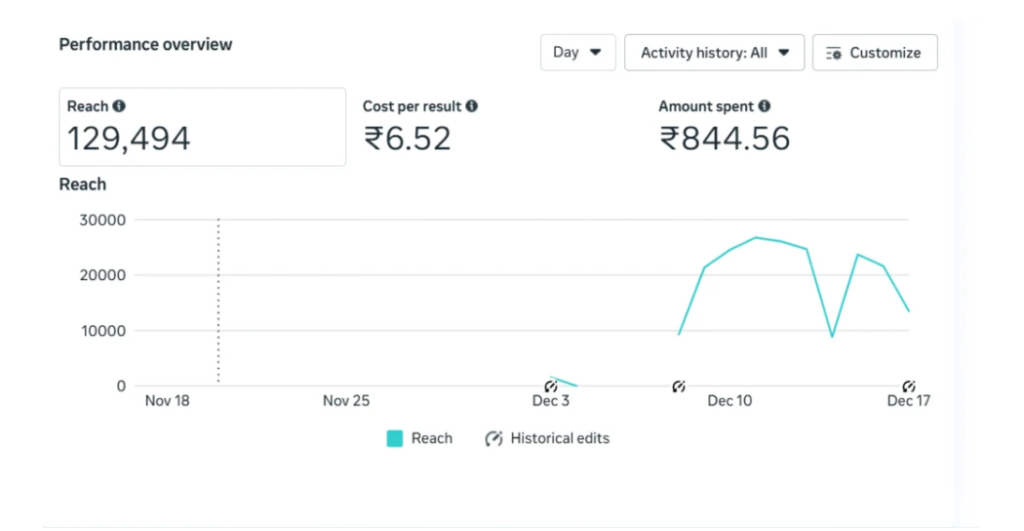Select the Reach metric card
Screen dimensions: 1024x531
pyautogui.click(x=202, y=127)
